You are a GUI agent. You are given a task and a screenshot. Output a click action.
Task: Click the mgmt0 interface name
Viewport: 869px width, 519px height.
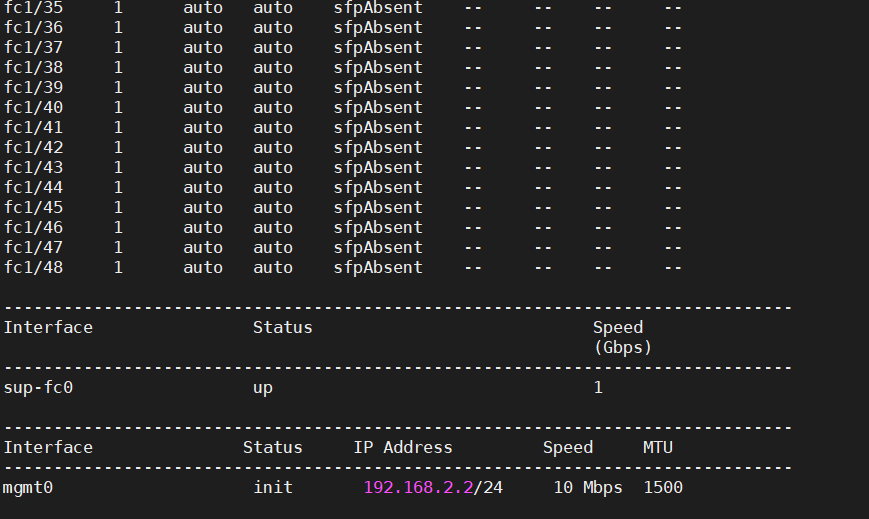click(x=29, y=487)
